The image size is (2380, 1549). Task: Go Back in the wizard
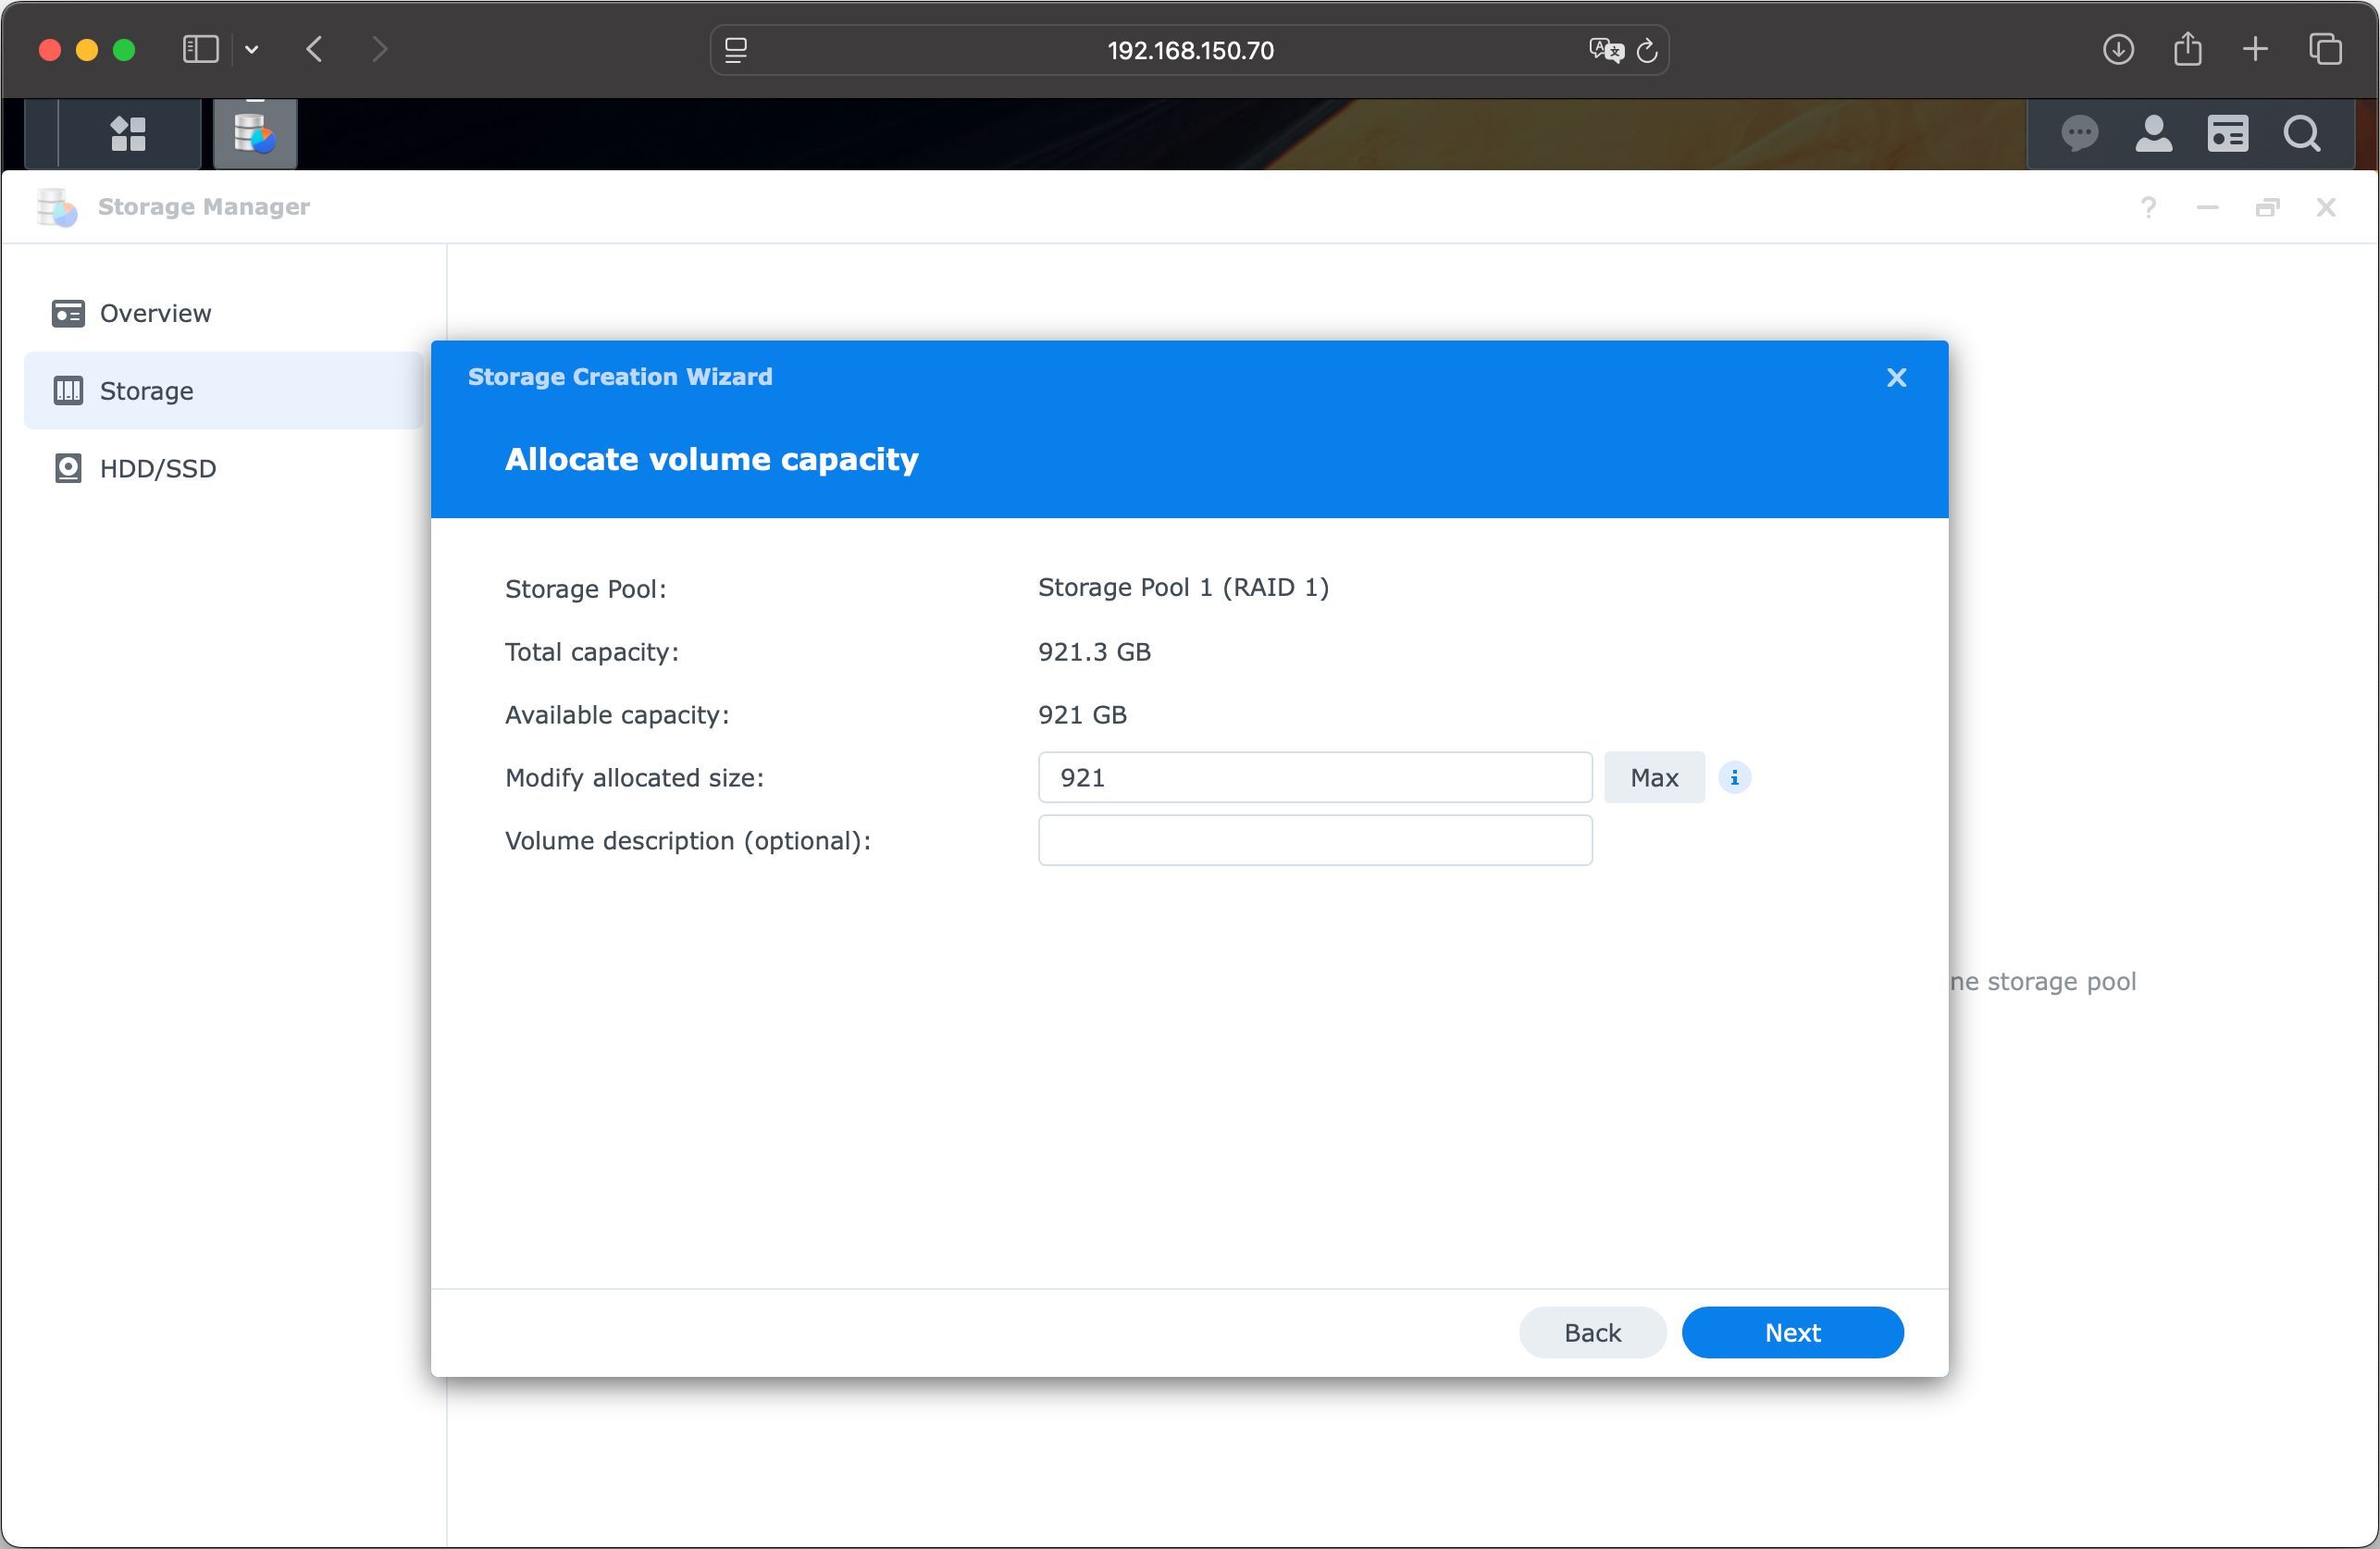tap(1592, 1333)
